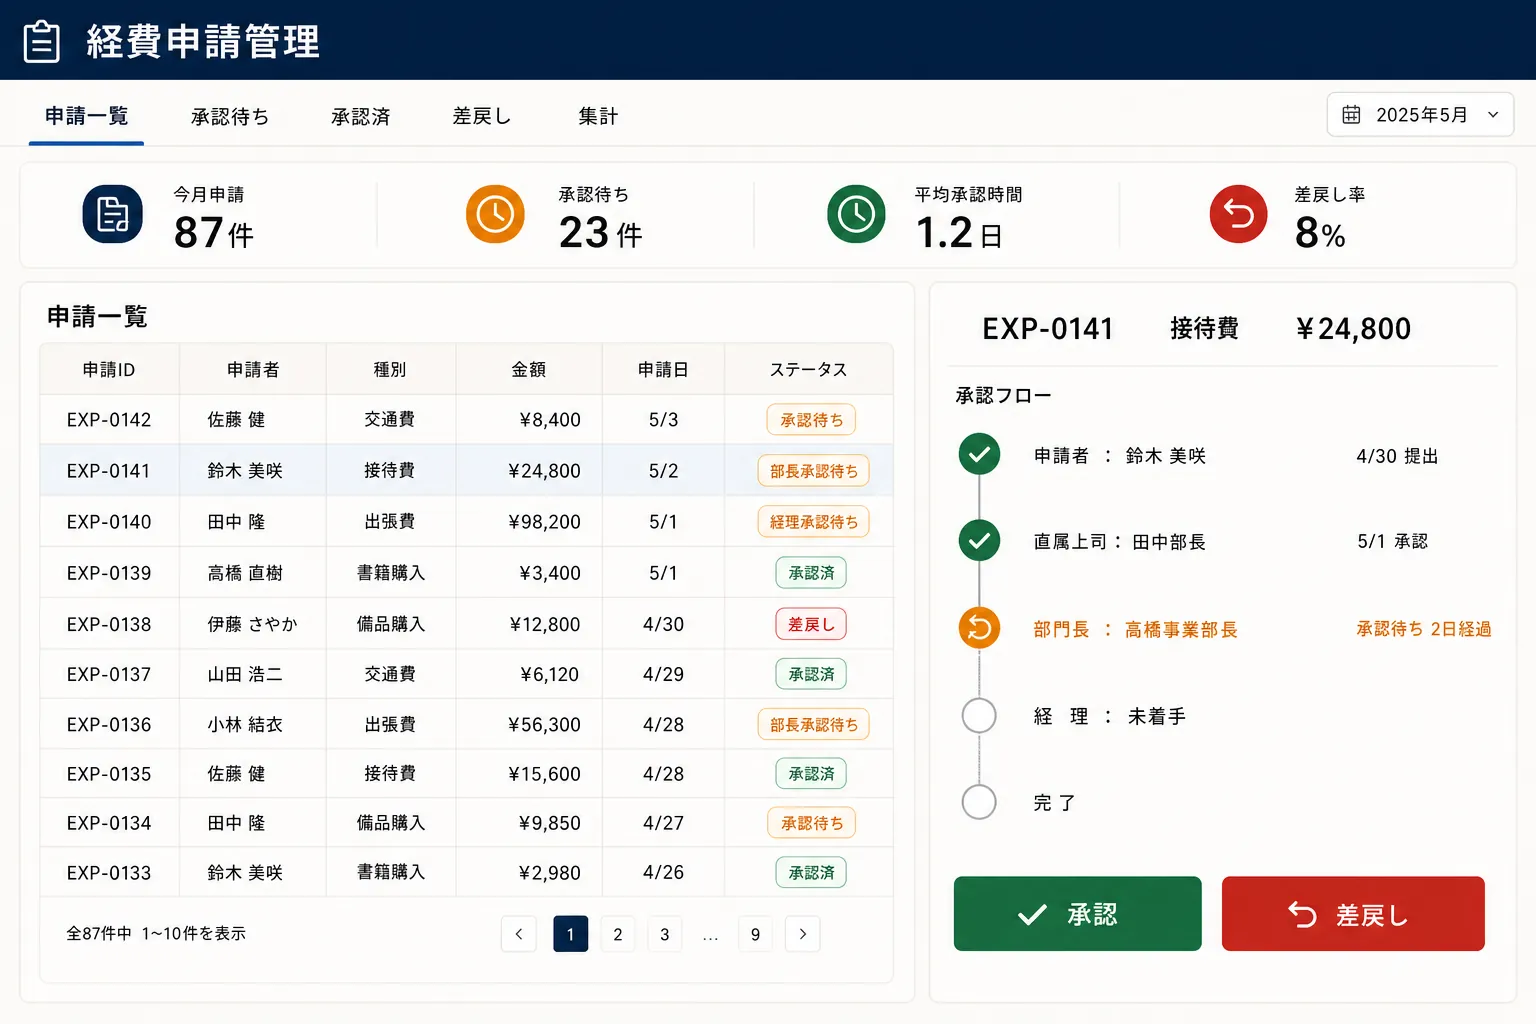Click 申請日 column header
Viewport: 1536px width, 1024px height.
pyautogui.click(x=663, y=369)
